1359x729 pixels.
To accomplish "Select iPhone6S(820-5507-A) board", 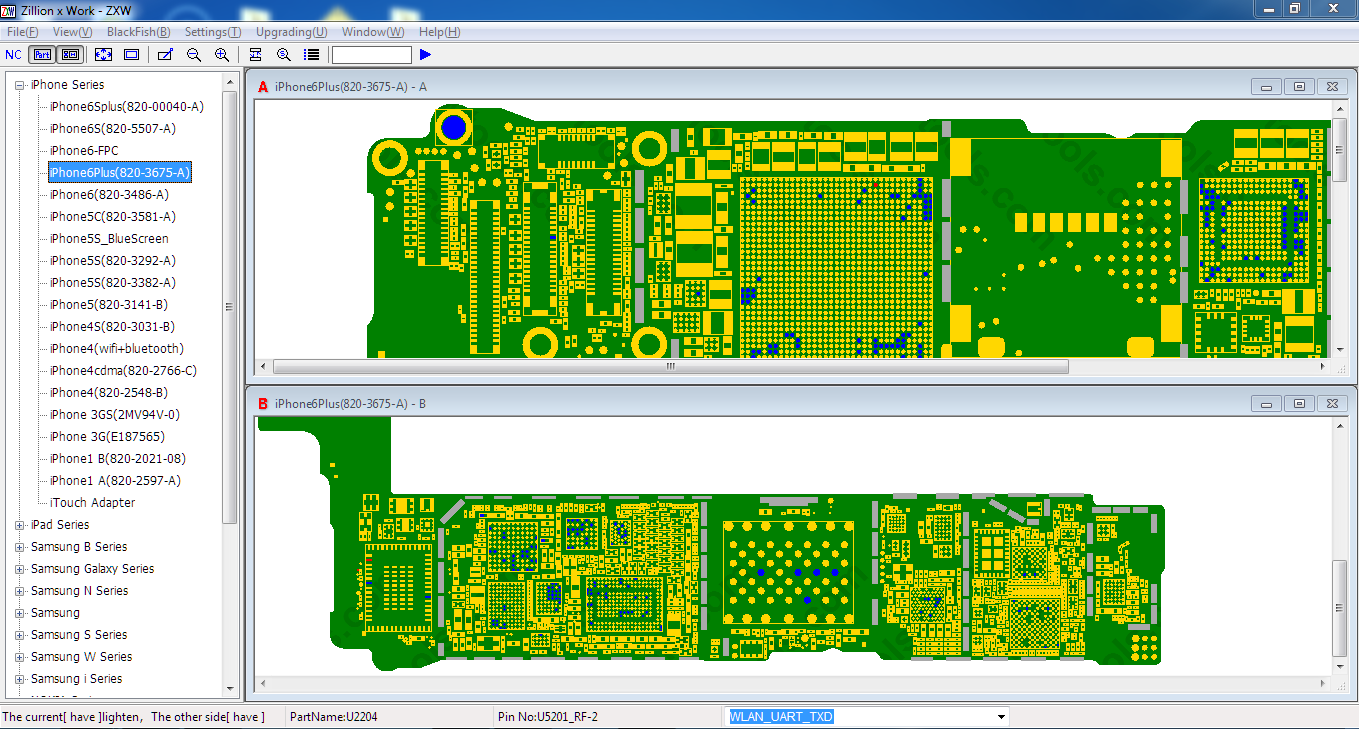I will tap(113, 129).
